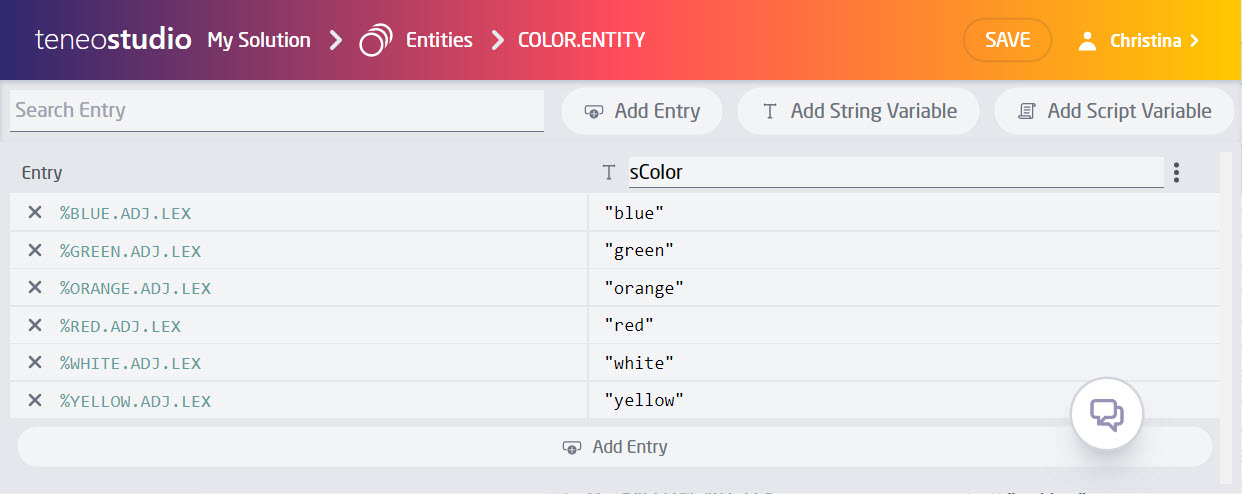The height and width of the screenshot is (494, 1242).
Task: Remove the %RED.ADJ.LEX entry
Action: (35, 325)
